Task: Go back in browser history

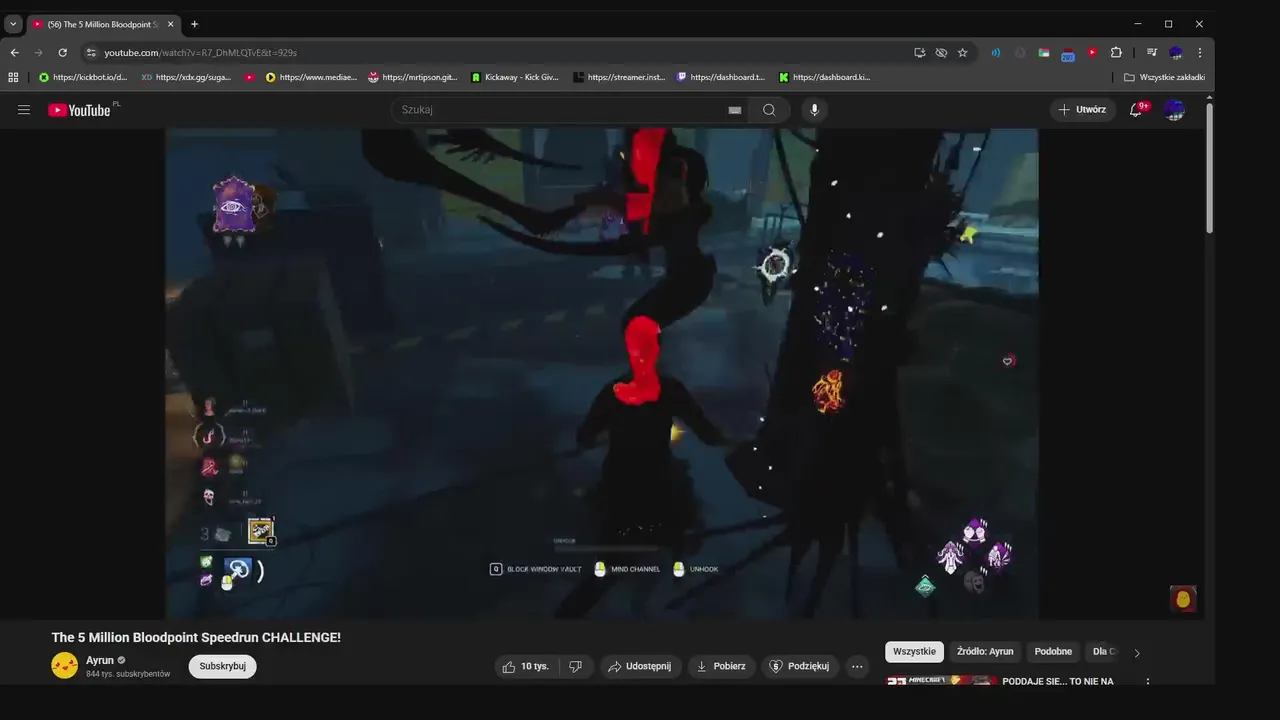Action: [x=14, y=52]
